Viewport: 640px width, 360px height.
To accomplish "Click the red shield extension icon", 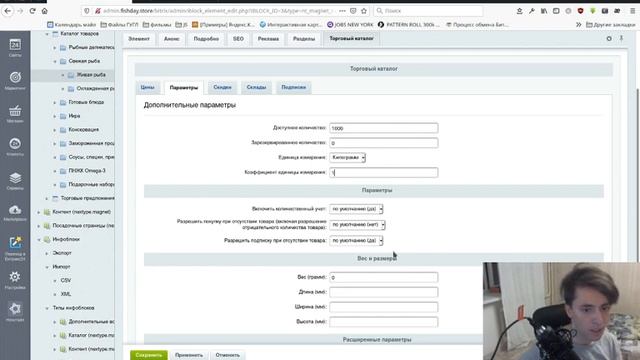I will (x=580, y=11).
